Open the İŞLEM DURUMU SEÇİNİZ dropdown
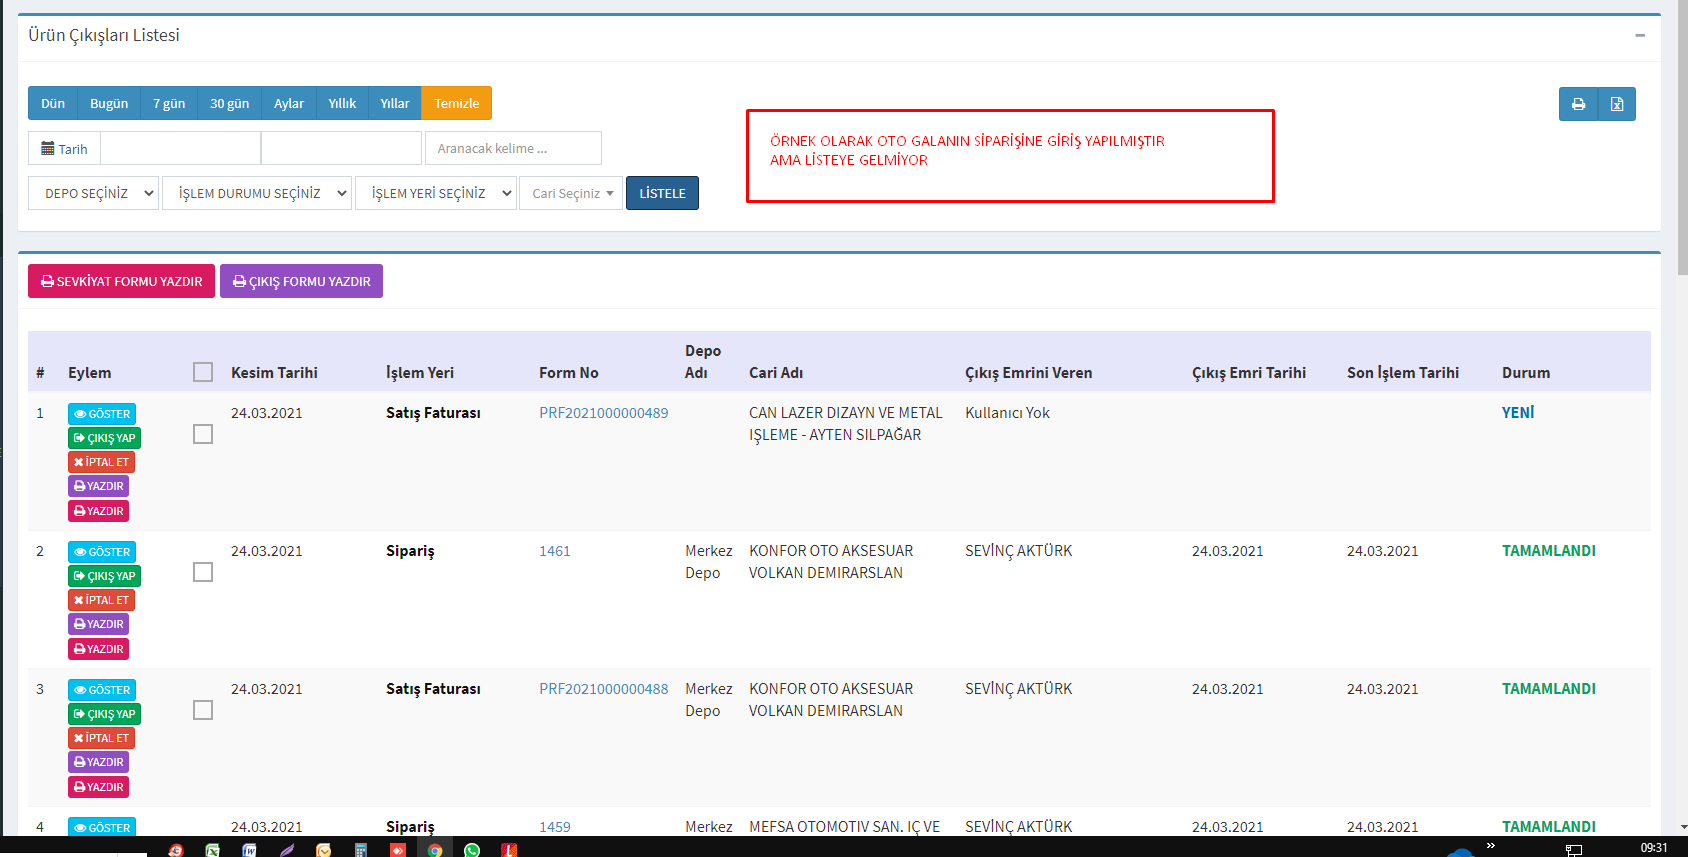The width and height of the screenshot is (1688, 857). coord(258,193)
